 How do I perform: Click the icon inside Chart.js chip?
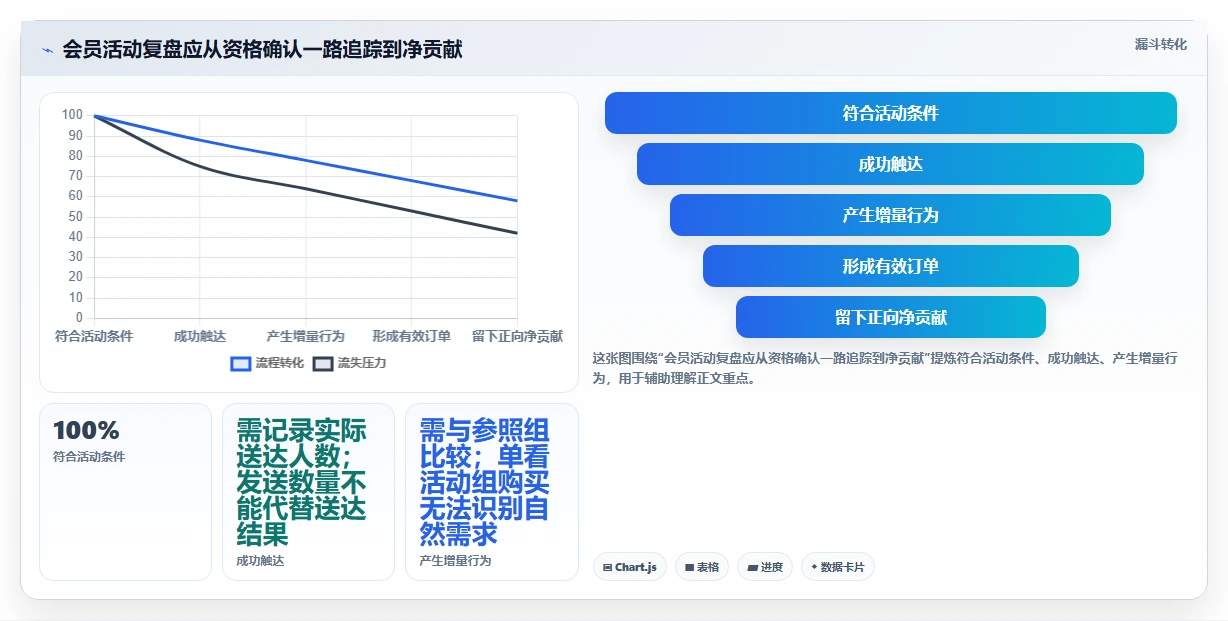click(607, 568)
